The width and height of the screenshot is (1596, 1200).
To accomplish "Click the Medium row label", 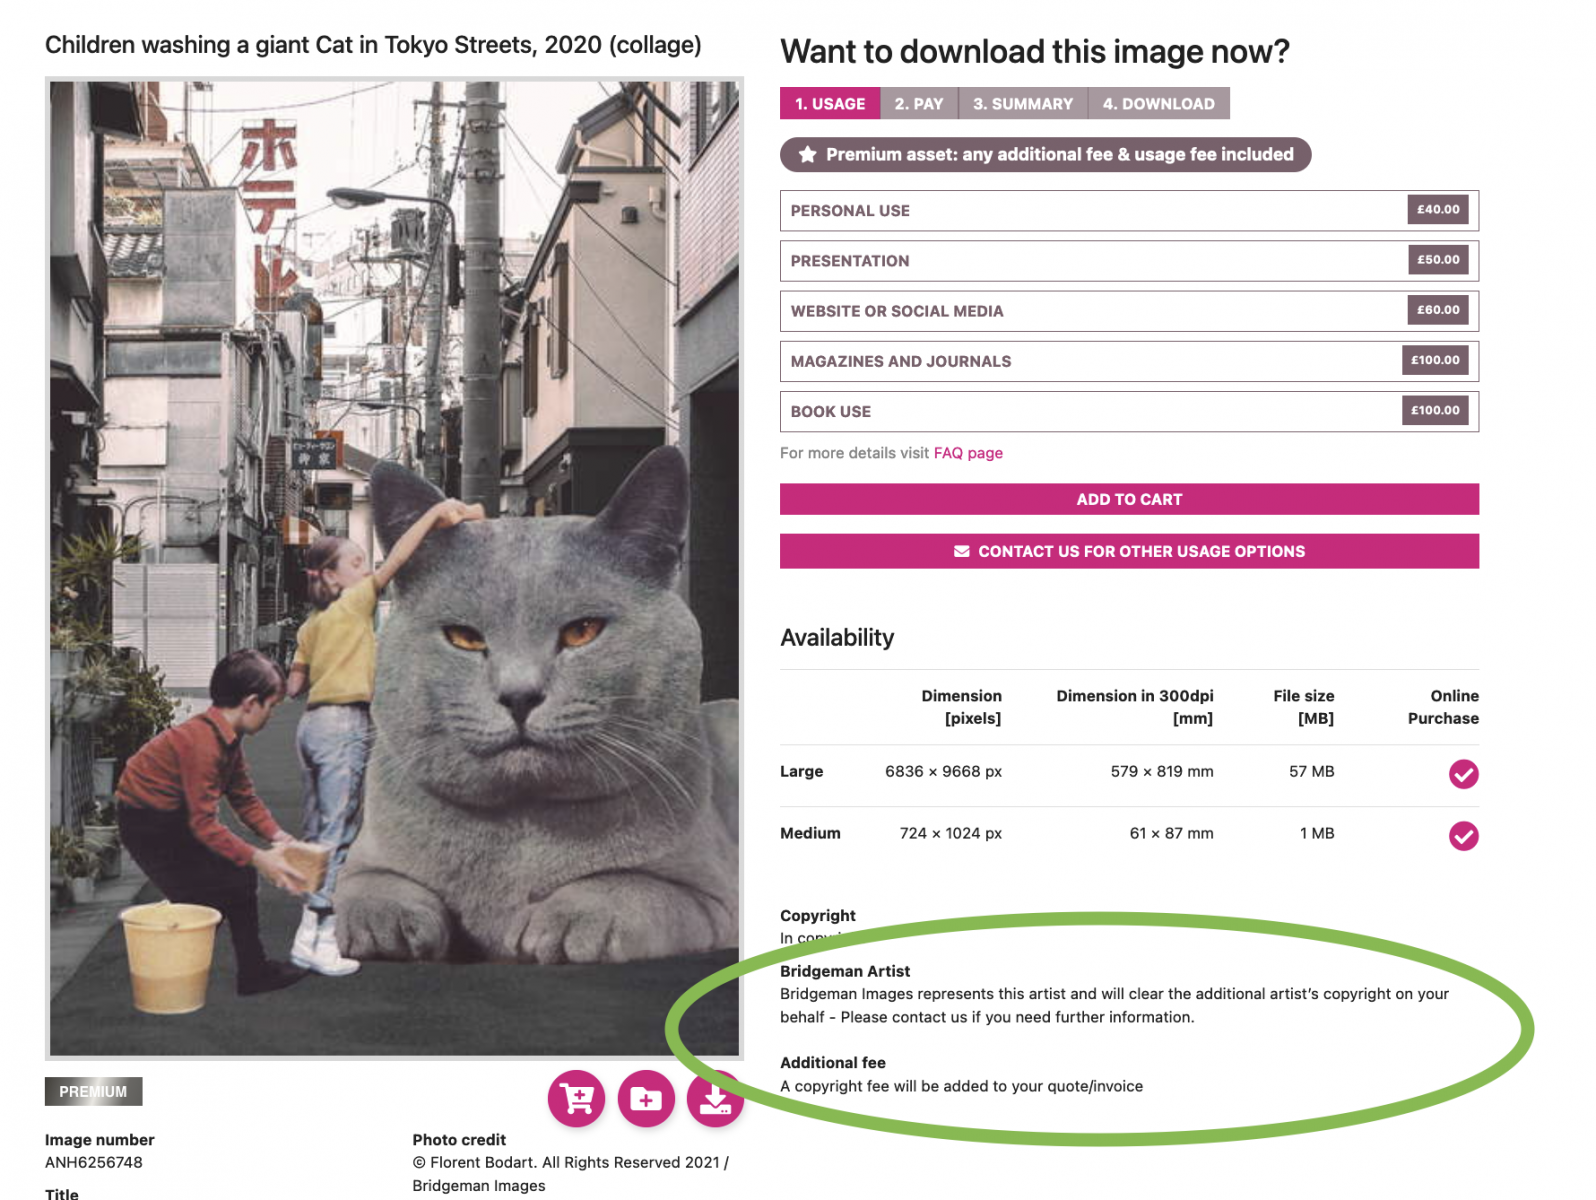I will [x=810, y=833].
